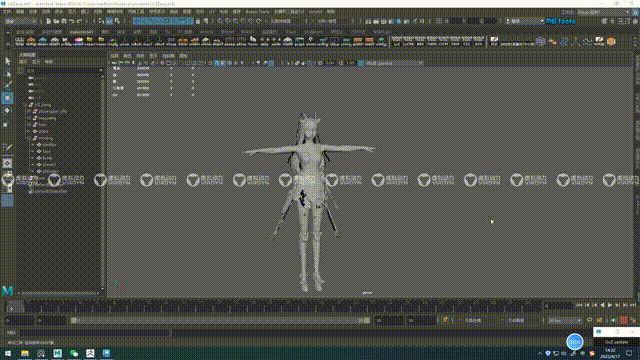Viewport: 640px width, 360px height.
Task: Toggle select by object type mode
Action: [x=109, y=21]
